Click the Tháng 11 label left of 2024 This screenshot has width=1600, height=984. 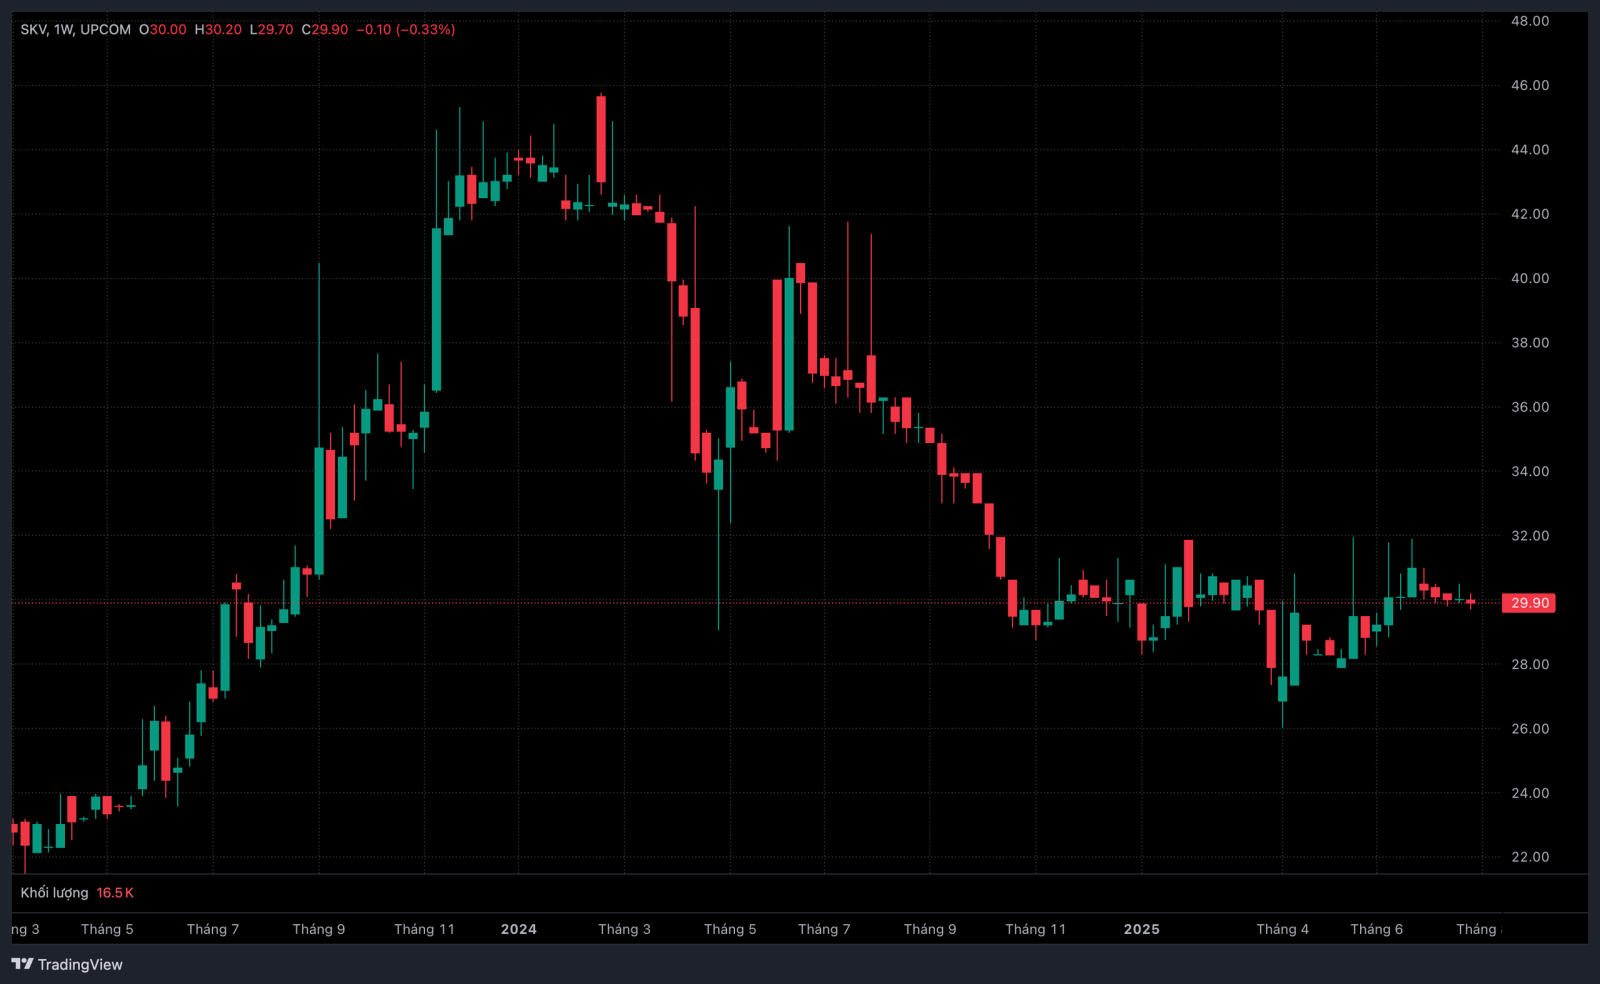click(x=424, y=929)
